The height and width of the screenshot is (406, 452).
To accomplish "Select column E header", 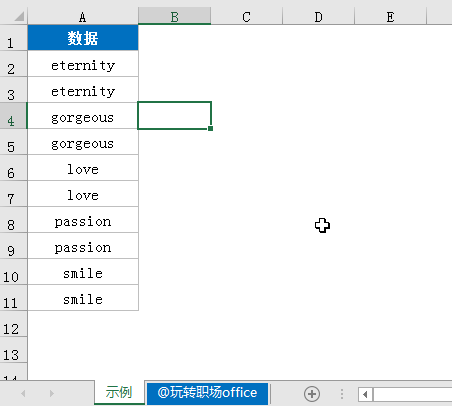I will (390, 17).
